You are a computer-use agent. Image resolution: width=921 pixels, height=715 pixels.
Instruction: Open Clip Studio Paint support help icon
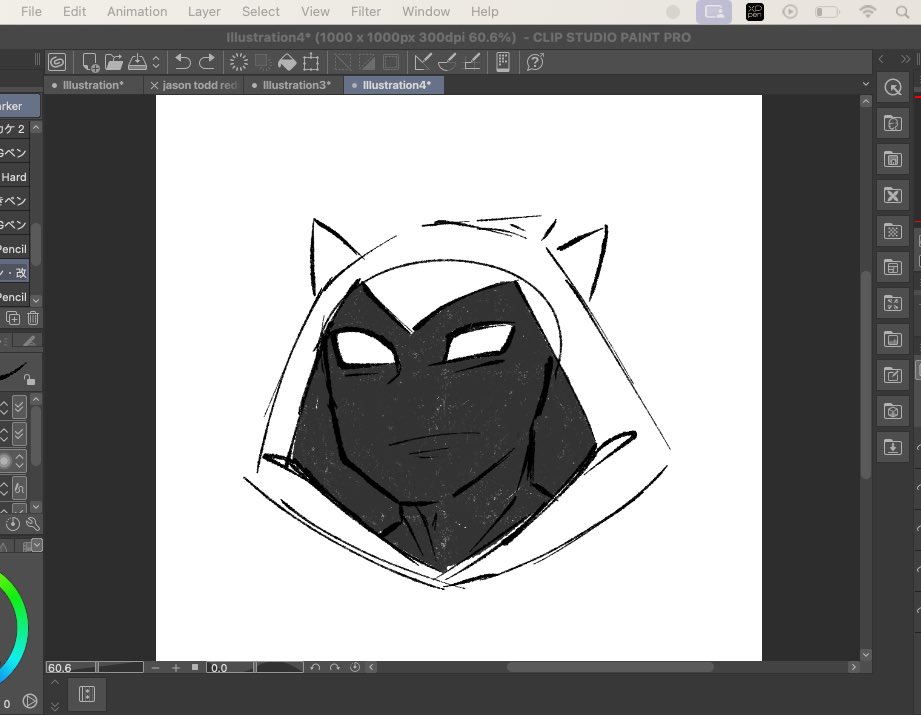pos(535,62)
